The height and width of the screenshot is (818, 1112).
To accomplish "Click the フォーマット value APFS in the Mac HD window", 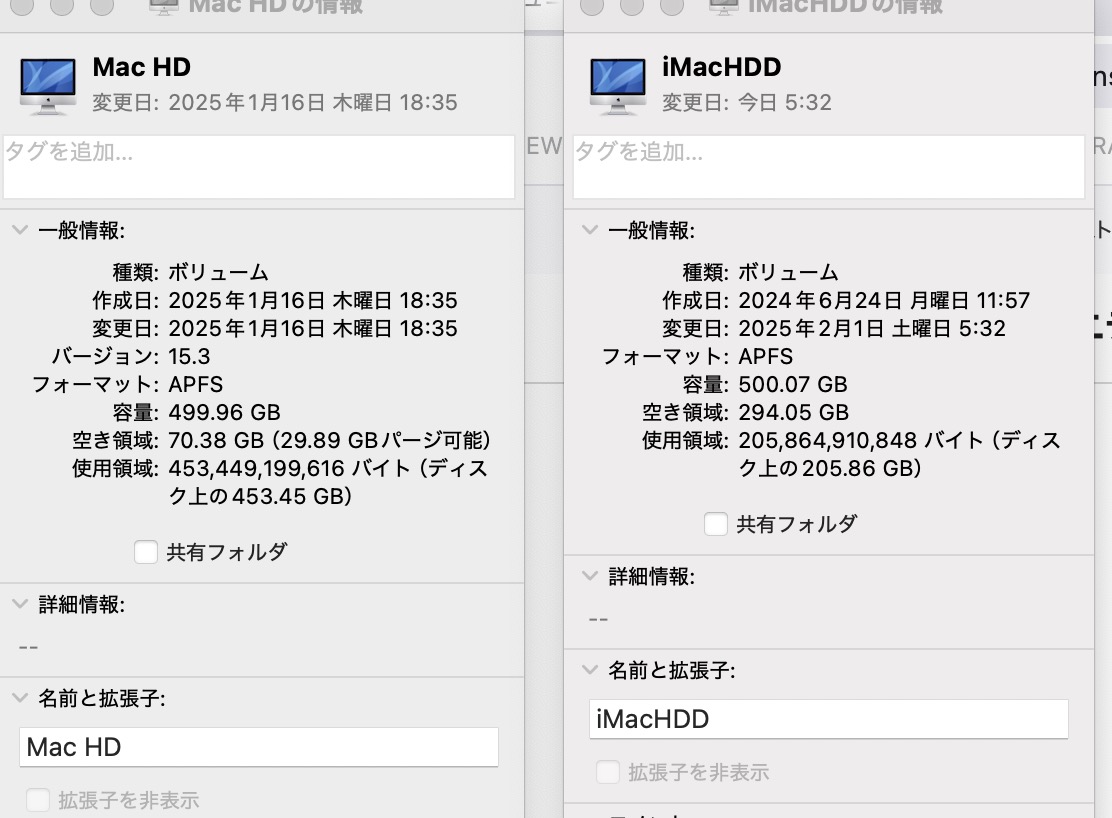I will 196,385.
